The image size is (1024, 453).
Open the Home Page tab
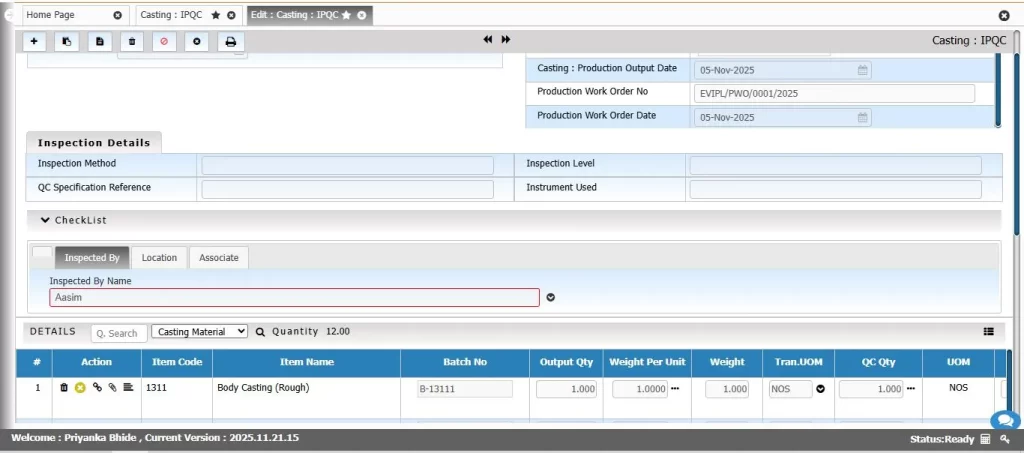pos(65,15)
